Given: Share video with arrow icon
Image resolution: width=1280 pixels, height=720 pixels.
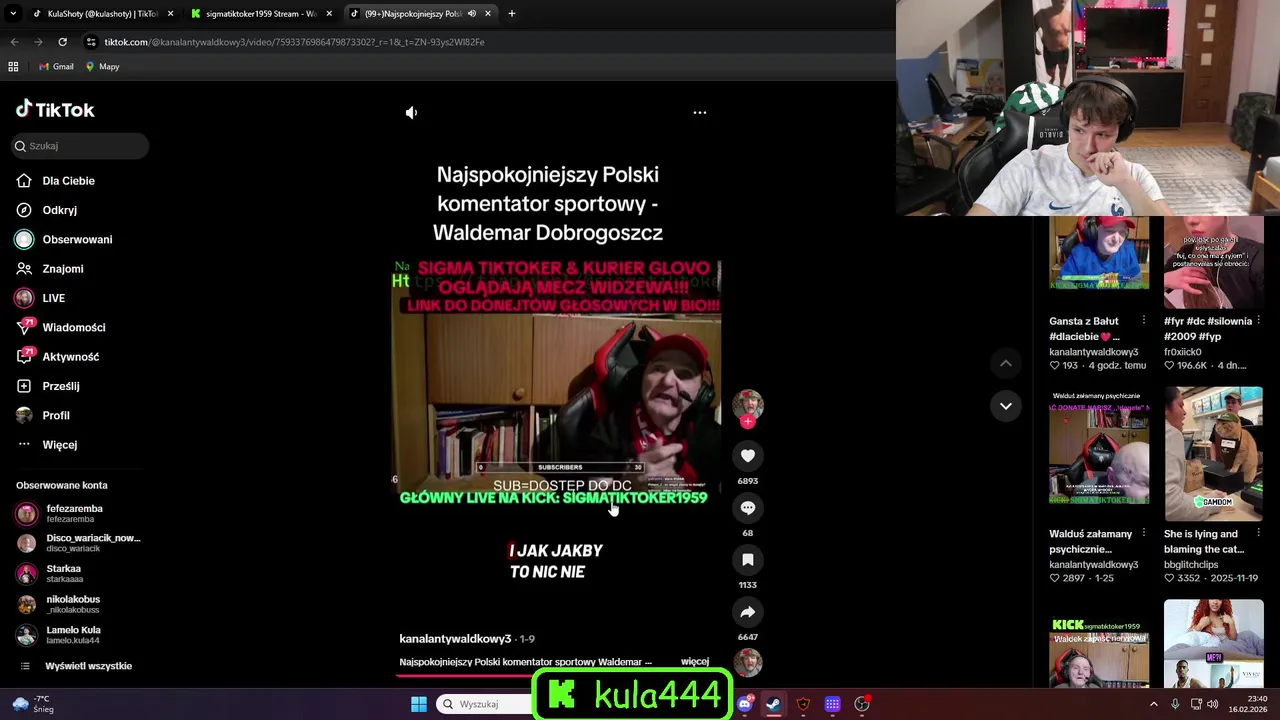Looking at the screenshot, I should 748,612.
